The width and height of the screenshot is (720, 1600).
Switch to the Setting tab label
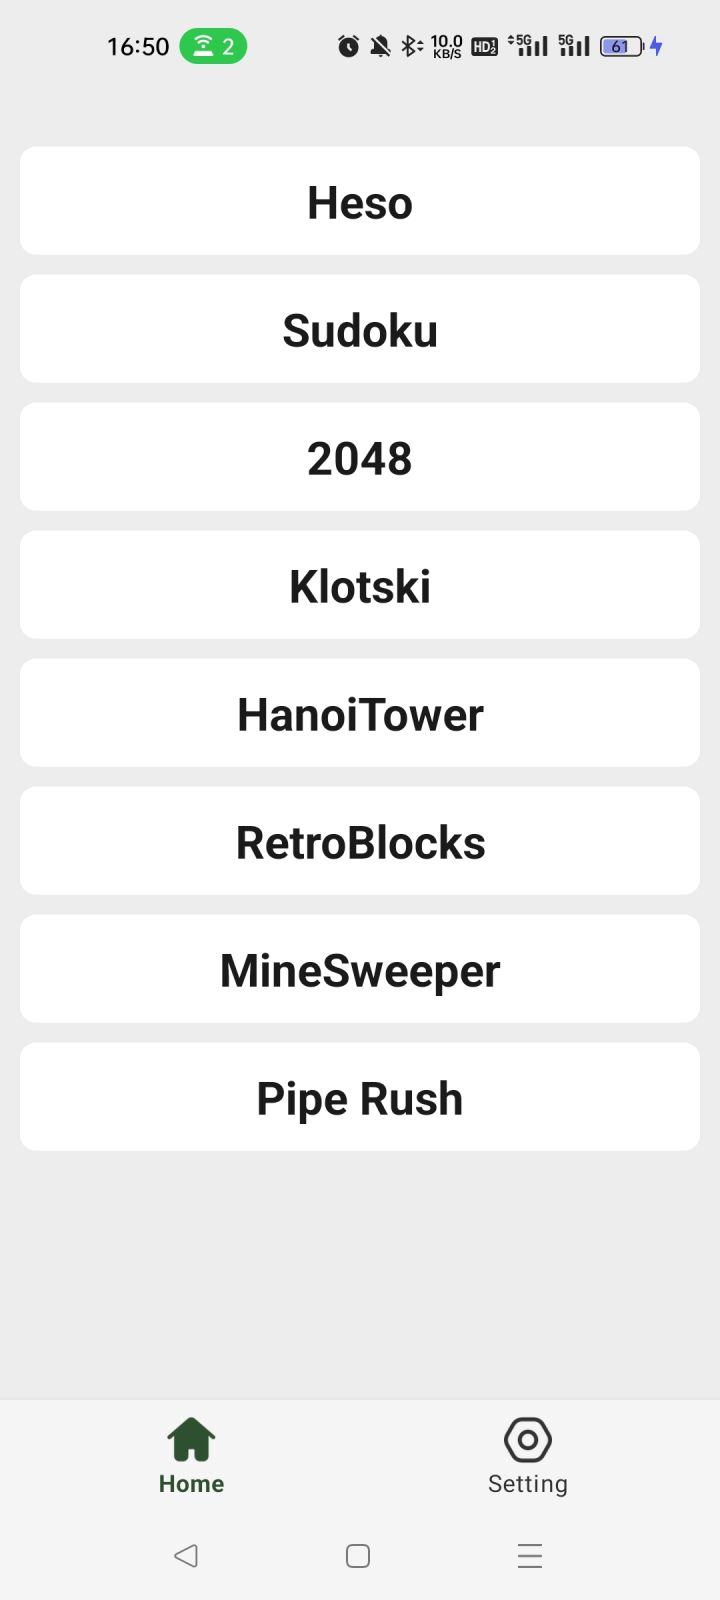coord(528,1484)
